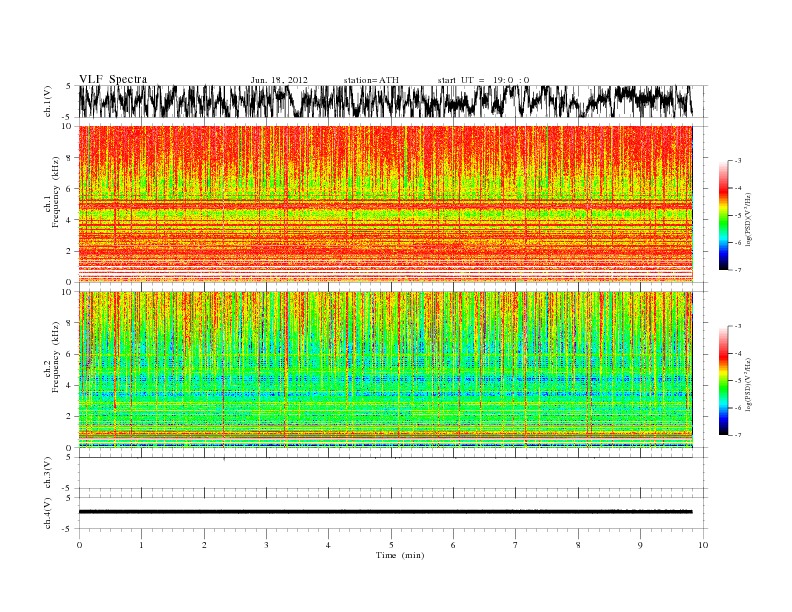Click the upper color bar beside the ch.1 spectrogram
This screenshot has height=612, width=792.
click(723, 215)
